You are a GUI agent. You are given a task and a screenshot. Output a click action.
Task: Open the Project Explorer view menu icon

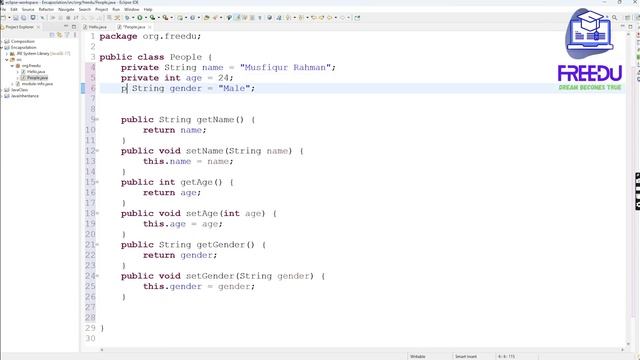(75, 35)
